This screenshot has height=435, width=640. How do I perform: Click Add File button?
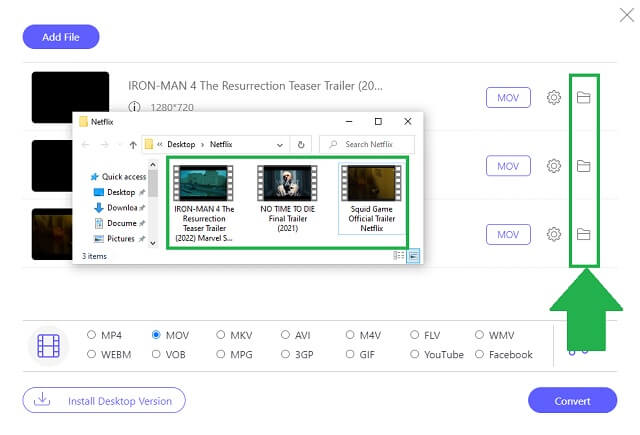[61, 37]
